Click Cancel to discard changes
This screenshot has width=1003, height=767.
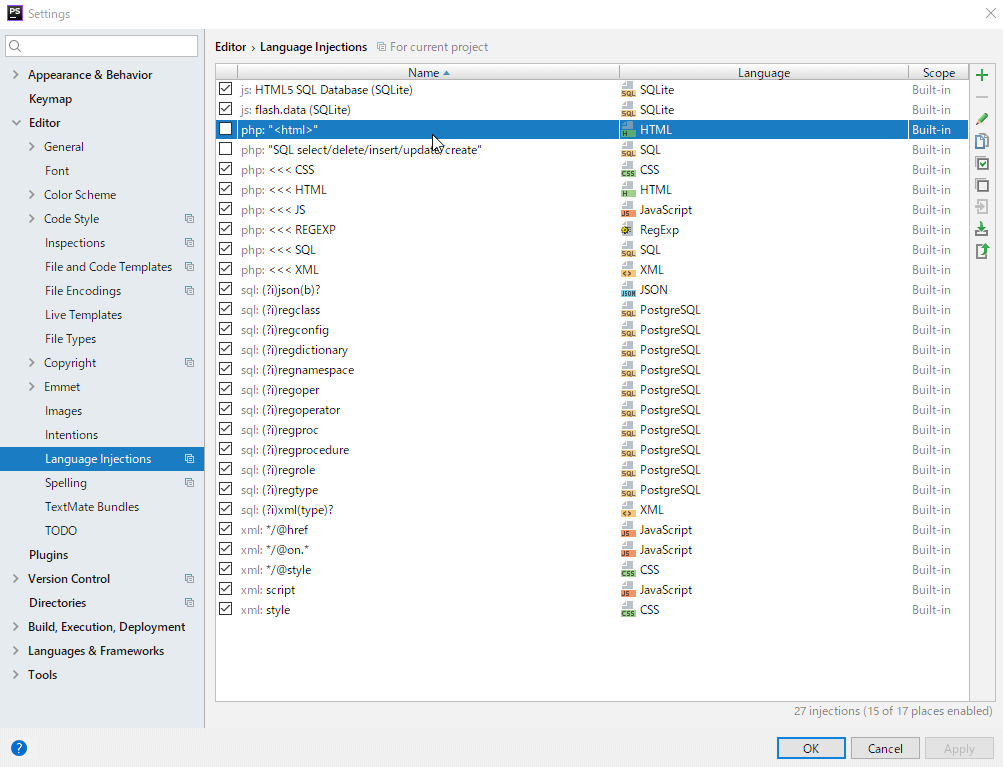click(884, 748)
